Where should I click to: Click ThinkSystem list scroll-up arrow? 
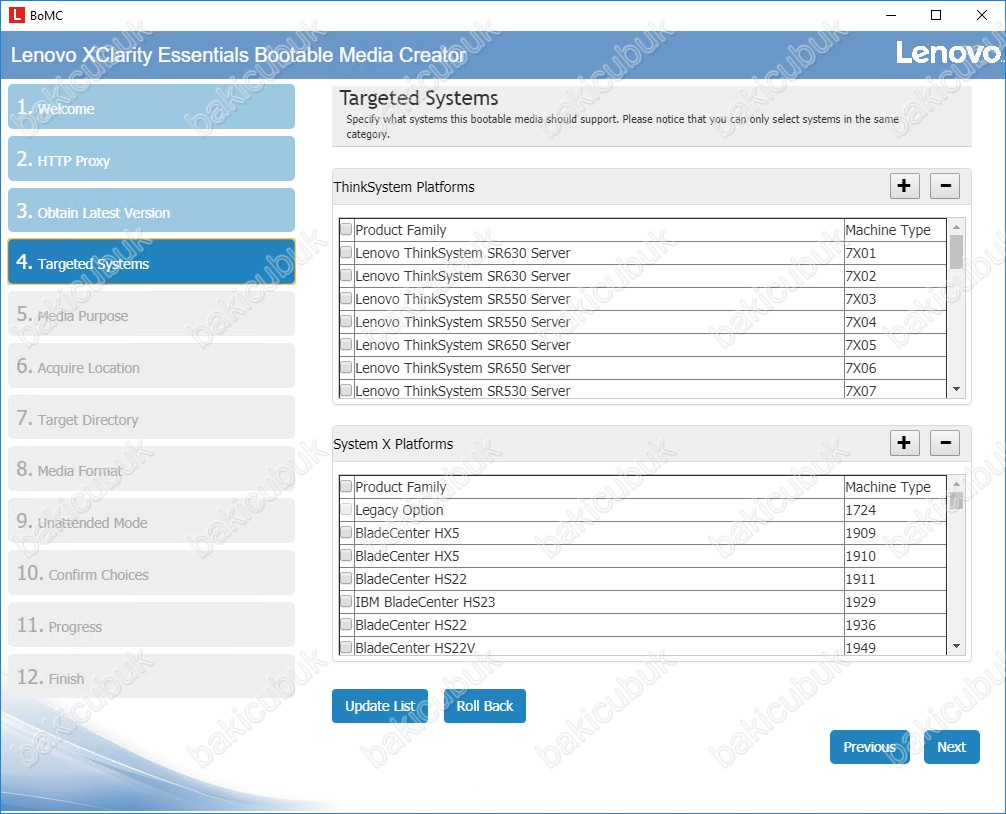pyautogui.click(x=957, y=226)
